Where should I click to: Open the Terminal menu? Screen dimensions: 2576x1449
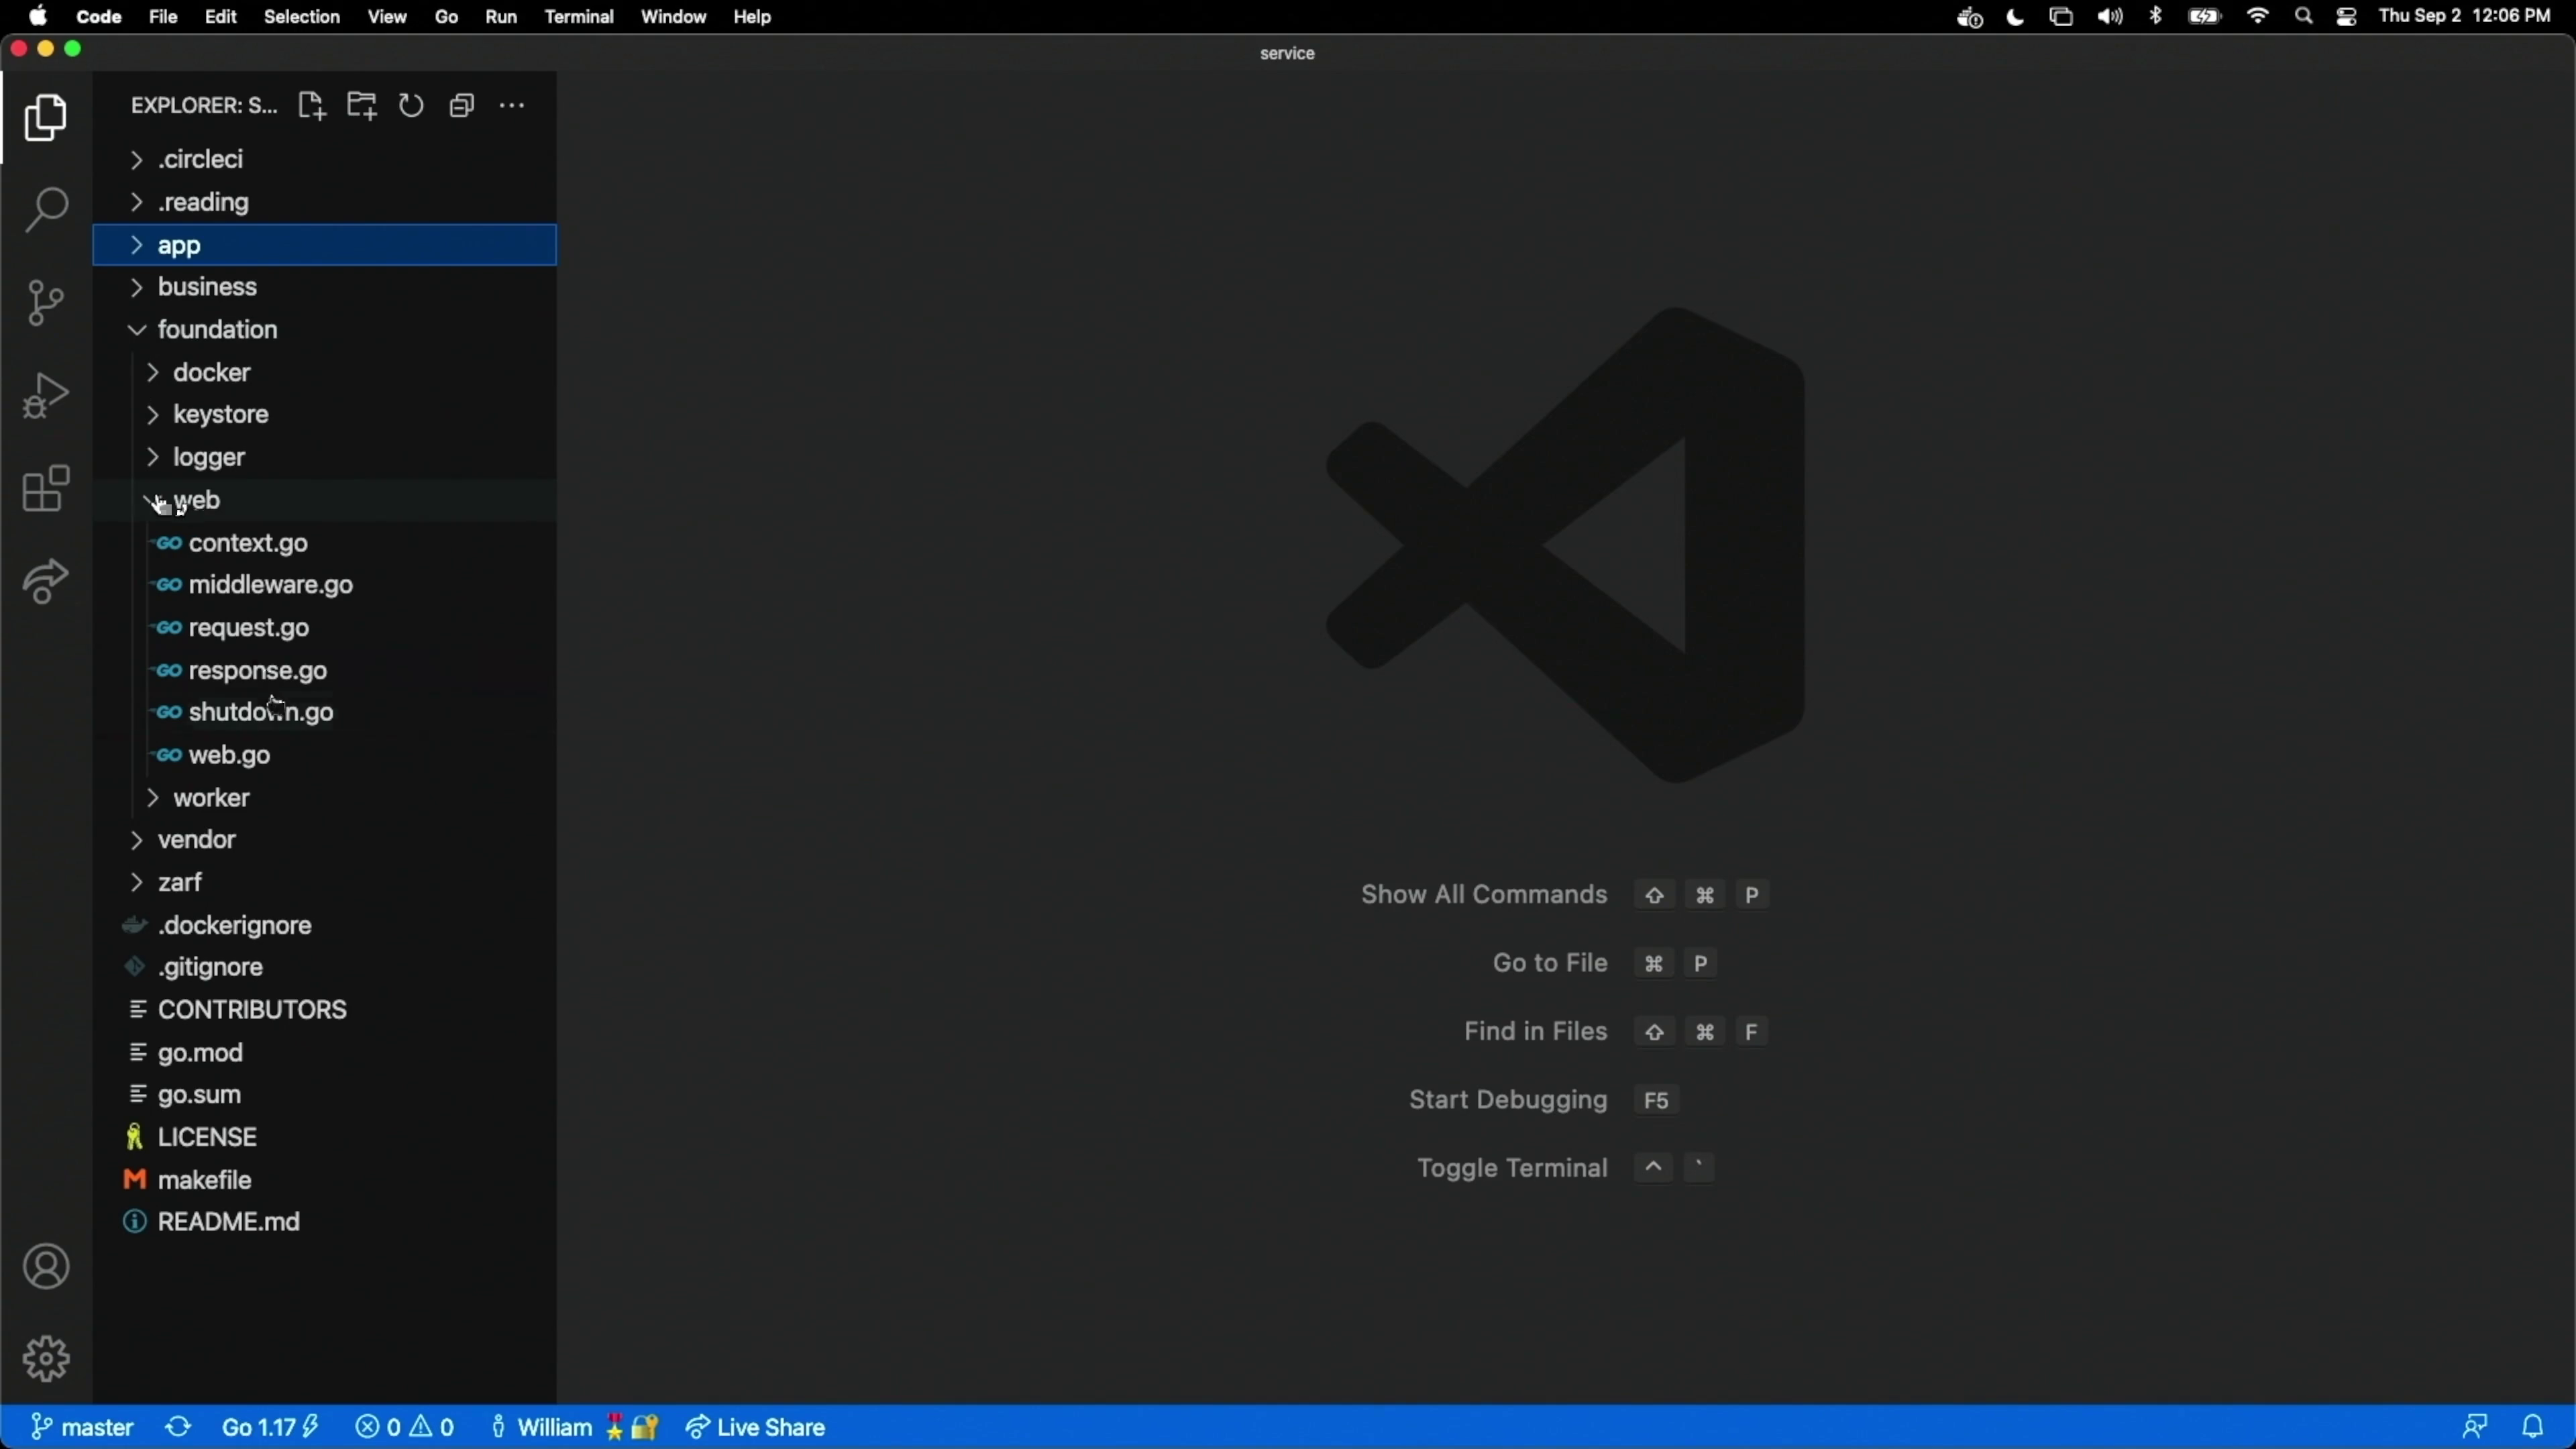pyautogui.click(x=579, y=17)
